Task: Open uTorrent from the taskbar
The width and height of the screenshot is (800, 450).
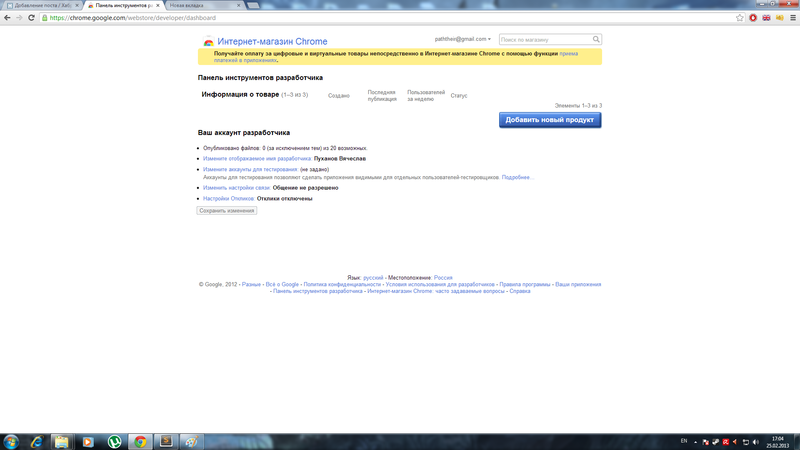Action: [114, 441]
